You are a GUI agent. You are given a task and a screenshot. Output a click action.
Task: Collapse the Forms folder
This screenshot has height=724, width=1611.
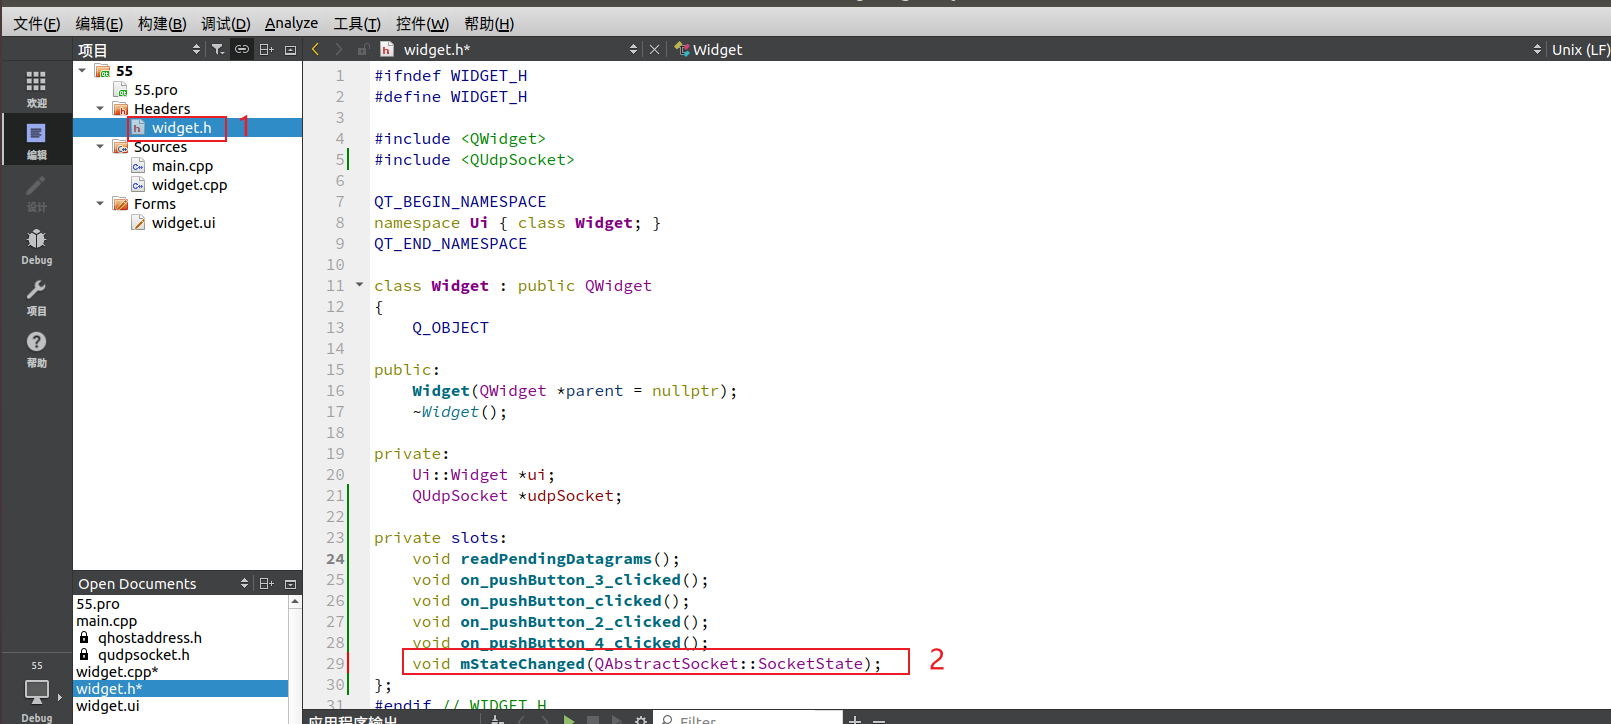(100, 204)
